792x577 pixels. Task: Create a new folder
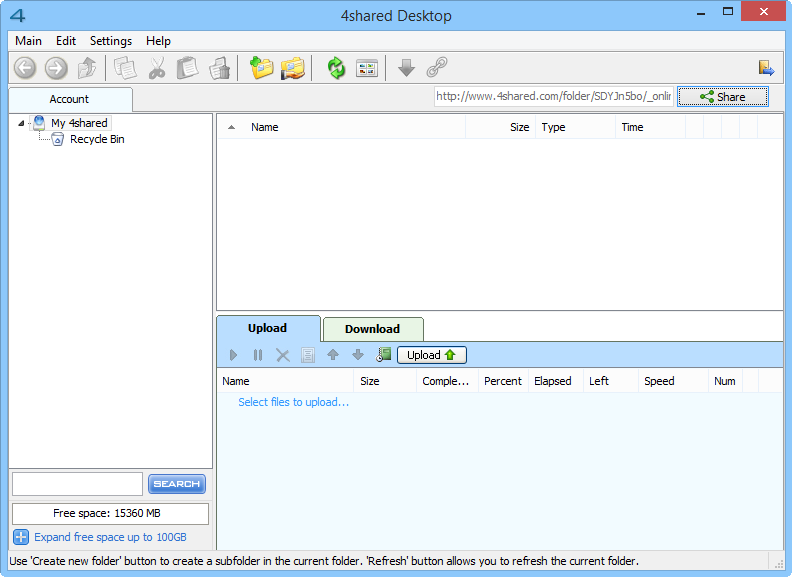tap(262, 68)
